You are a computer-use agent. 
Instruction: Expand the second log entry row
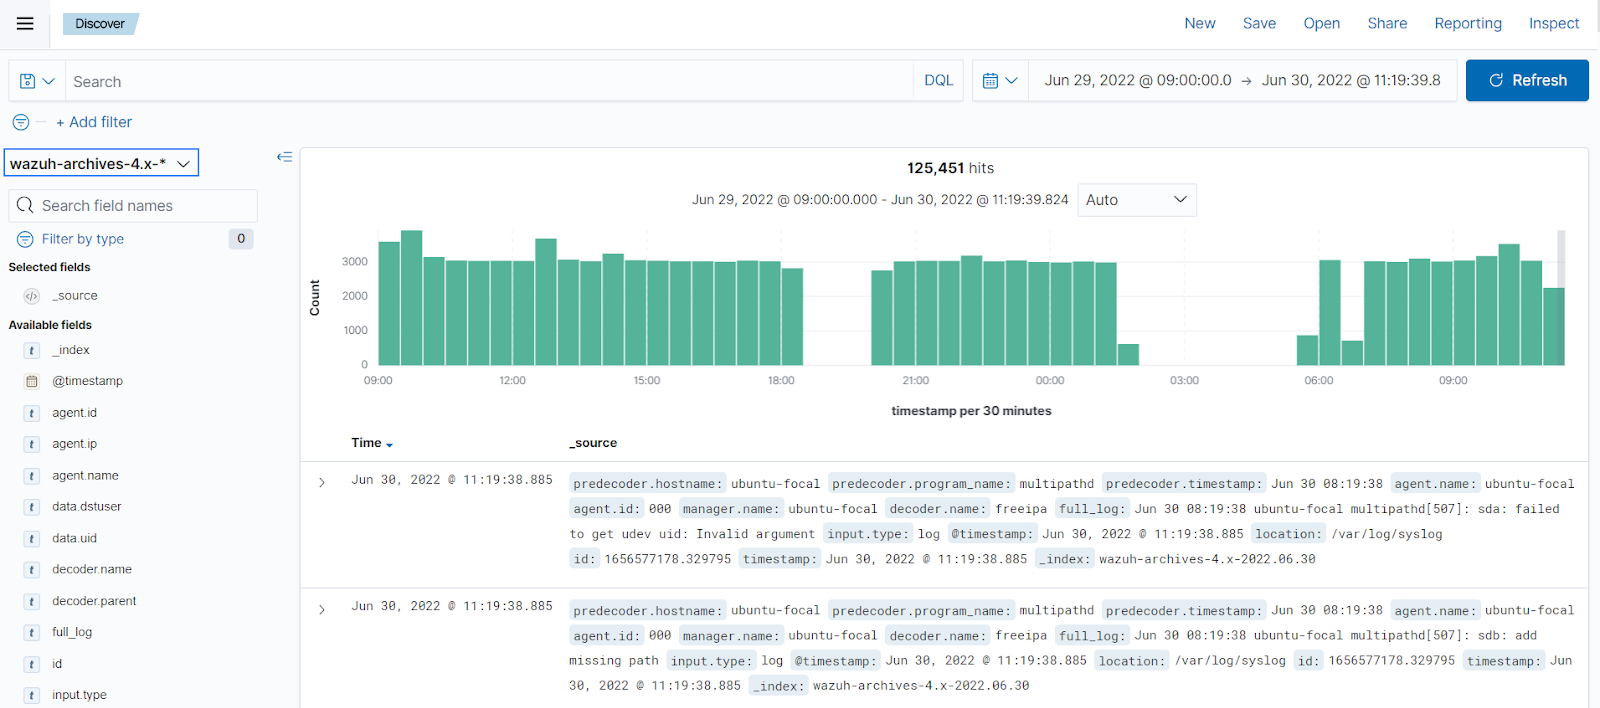coord(322,610)
